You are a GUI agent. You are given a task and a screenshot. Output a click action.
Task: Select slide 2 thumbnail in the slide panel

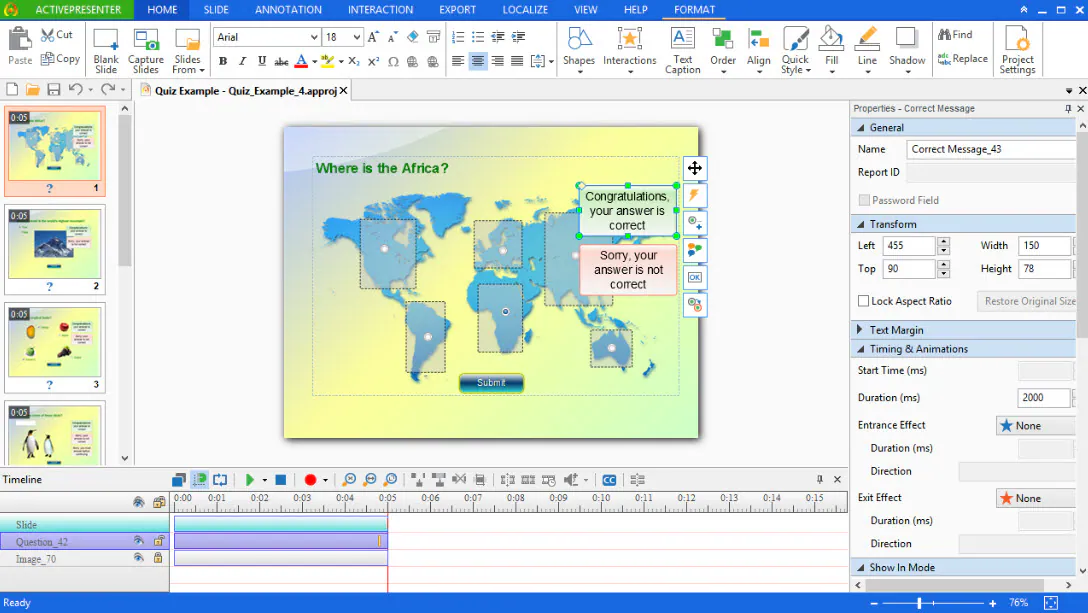click(x=55, y=245)
